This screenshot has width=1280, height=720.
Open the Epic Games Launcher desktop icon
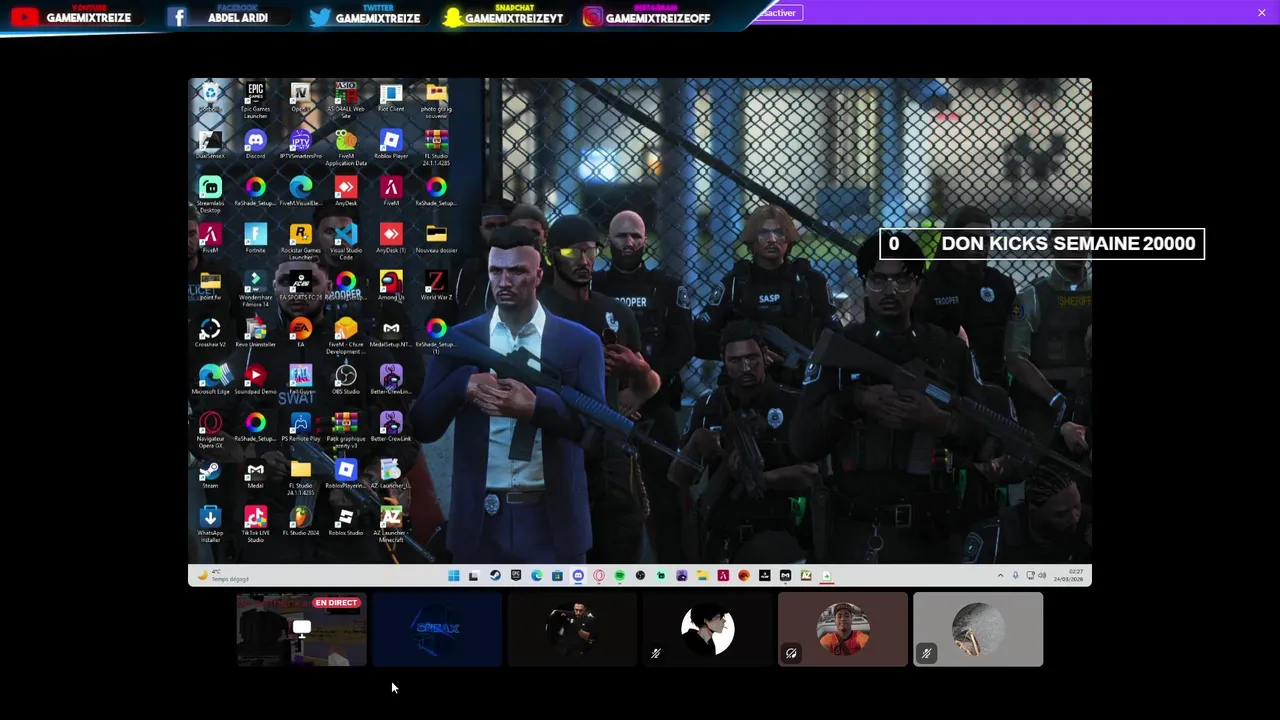(255, 100)
